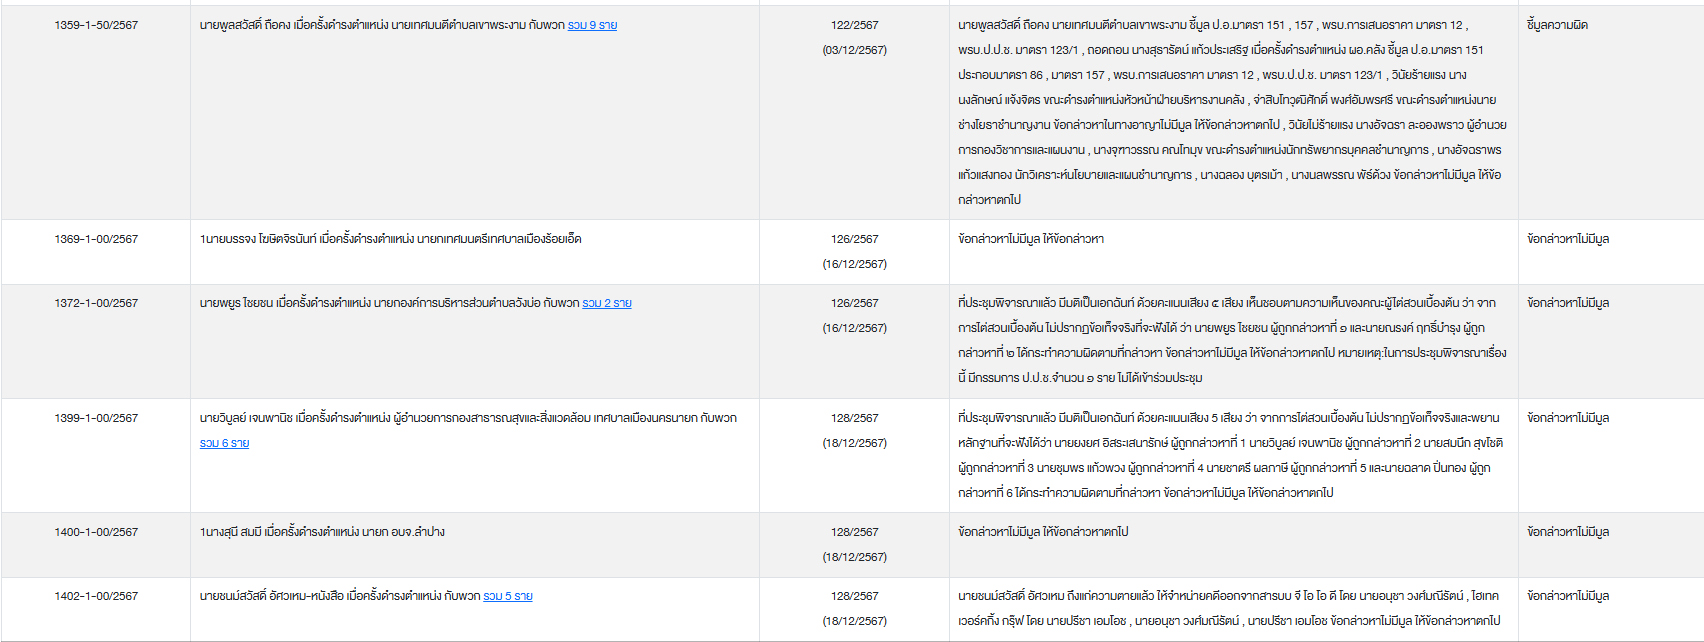The height and width of the screenshot is (642, 1704).
Task: Select case number 1399-1-00/2567 cell
Action: pos(96,418)
